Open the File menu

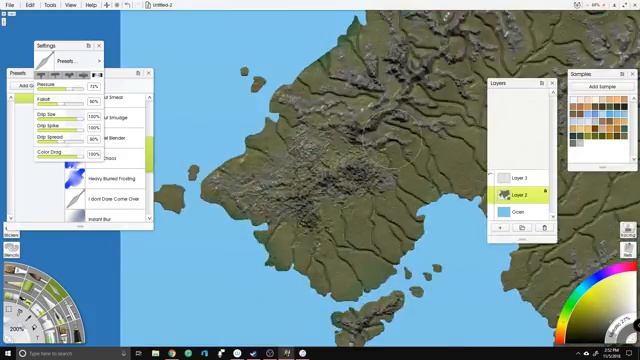(10, 5)
